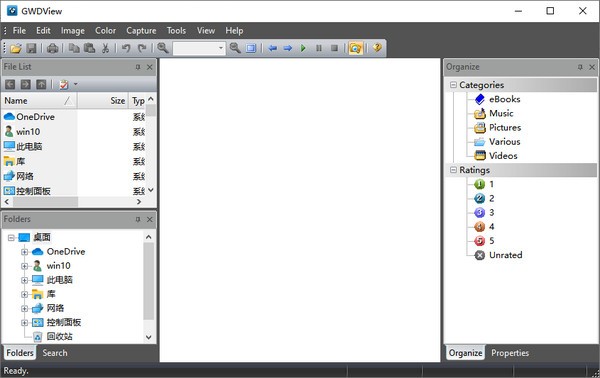Pin the Organize panel
The image size is (600, 378).
coord(580,67)
